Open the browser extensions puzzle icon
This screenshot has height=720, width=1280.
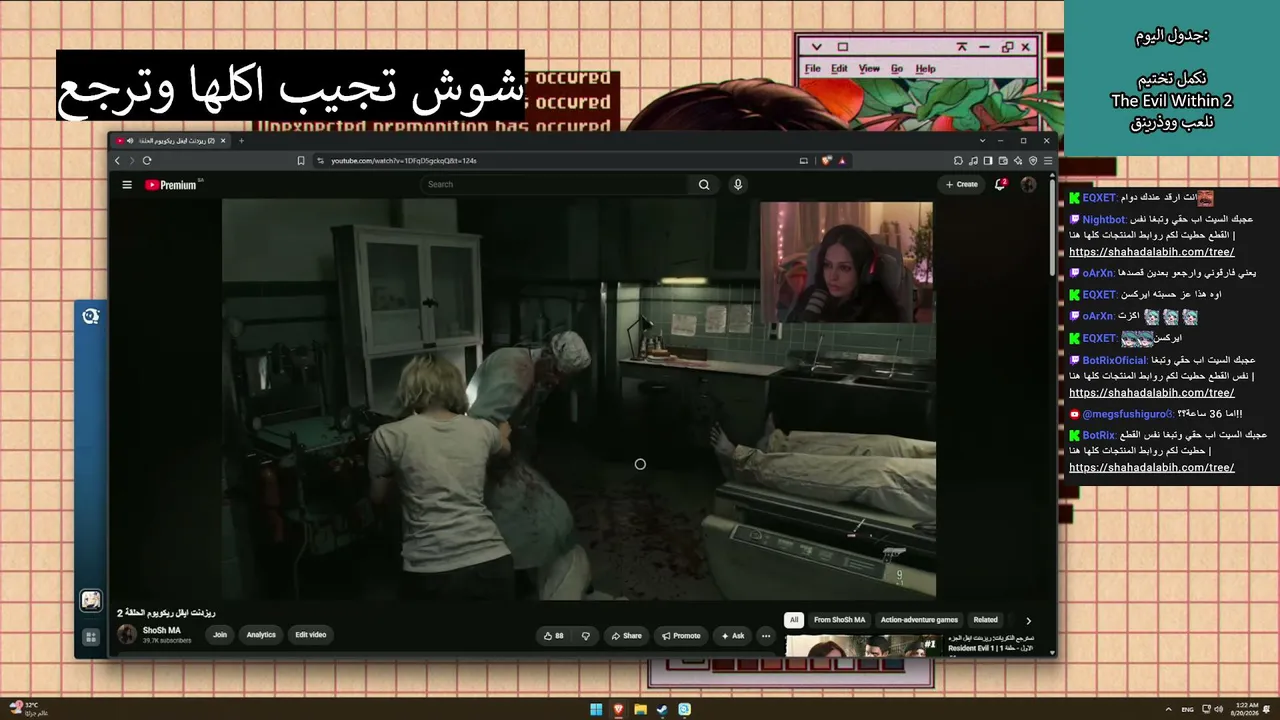coord(958,160)
